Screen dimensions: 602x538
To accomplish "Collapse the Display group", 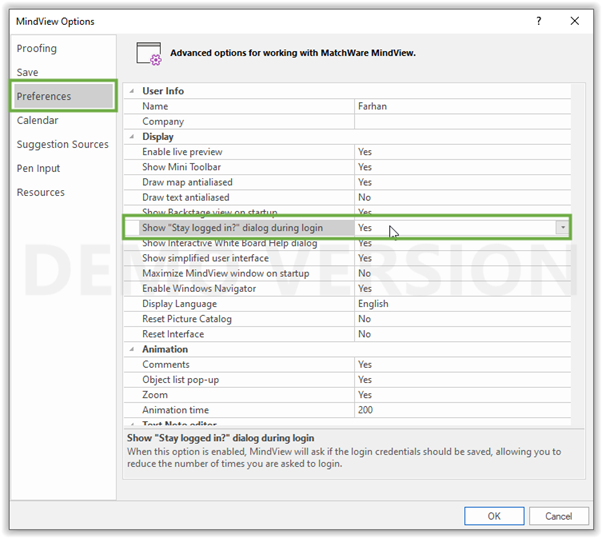I will coord(132,137).
